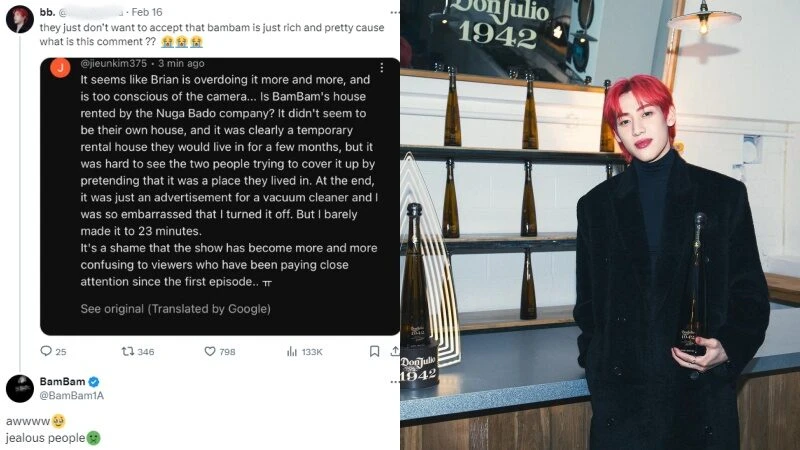This screenshot has height=450, width=800.
Task: Click See original (Translated by Google)
Action: coord(176,309)
